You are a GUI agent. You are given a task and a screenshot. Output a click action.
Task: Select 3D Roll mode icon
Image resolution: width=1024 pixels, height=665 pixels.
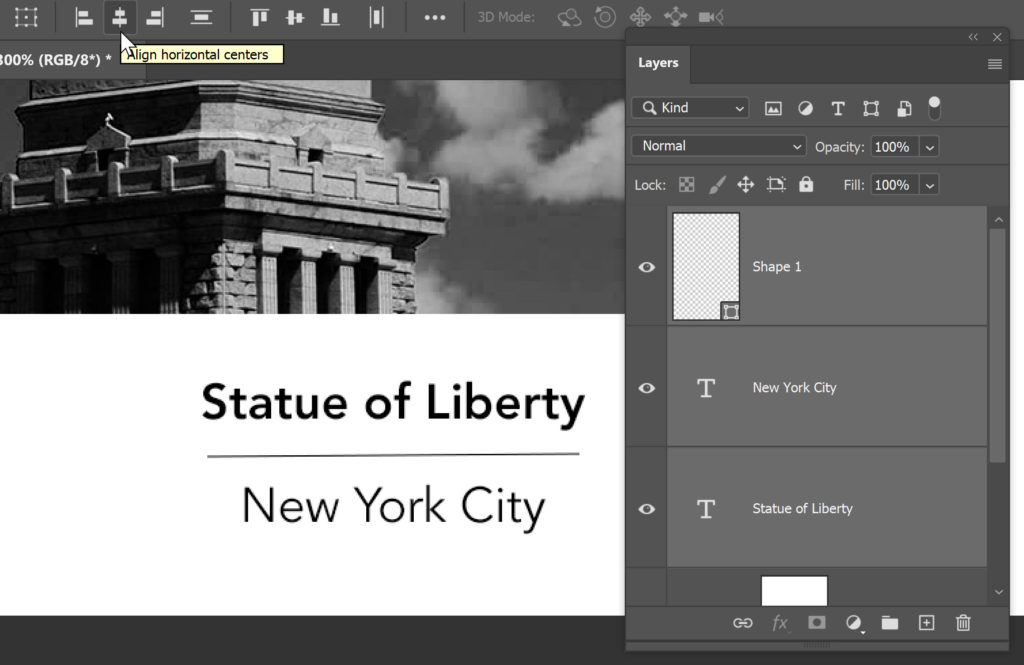[605, 17]
